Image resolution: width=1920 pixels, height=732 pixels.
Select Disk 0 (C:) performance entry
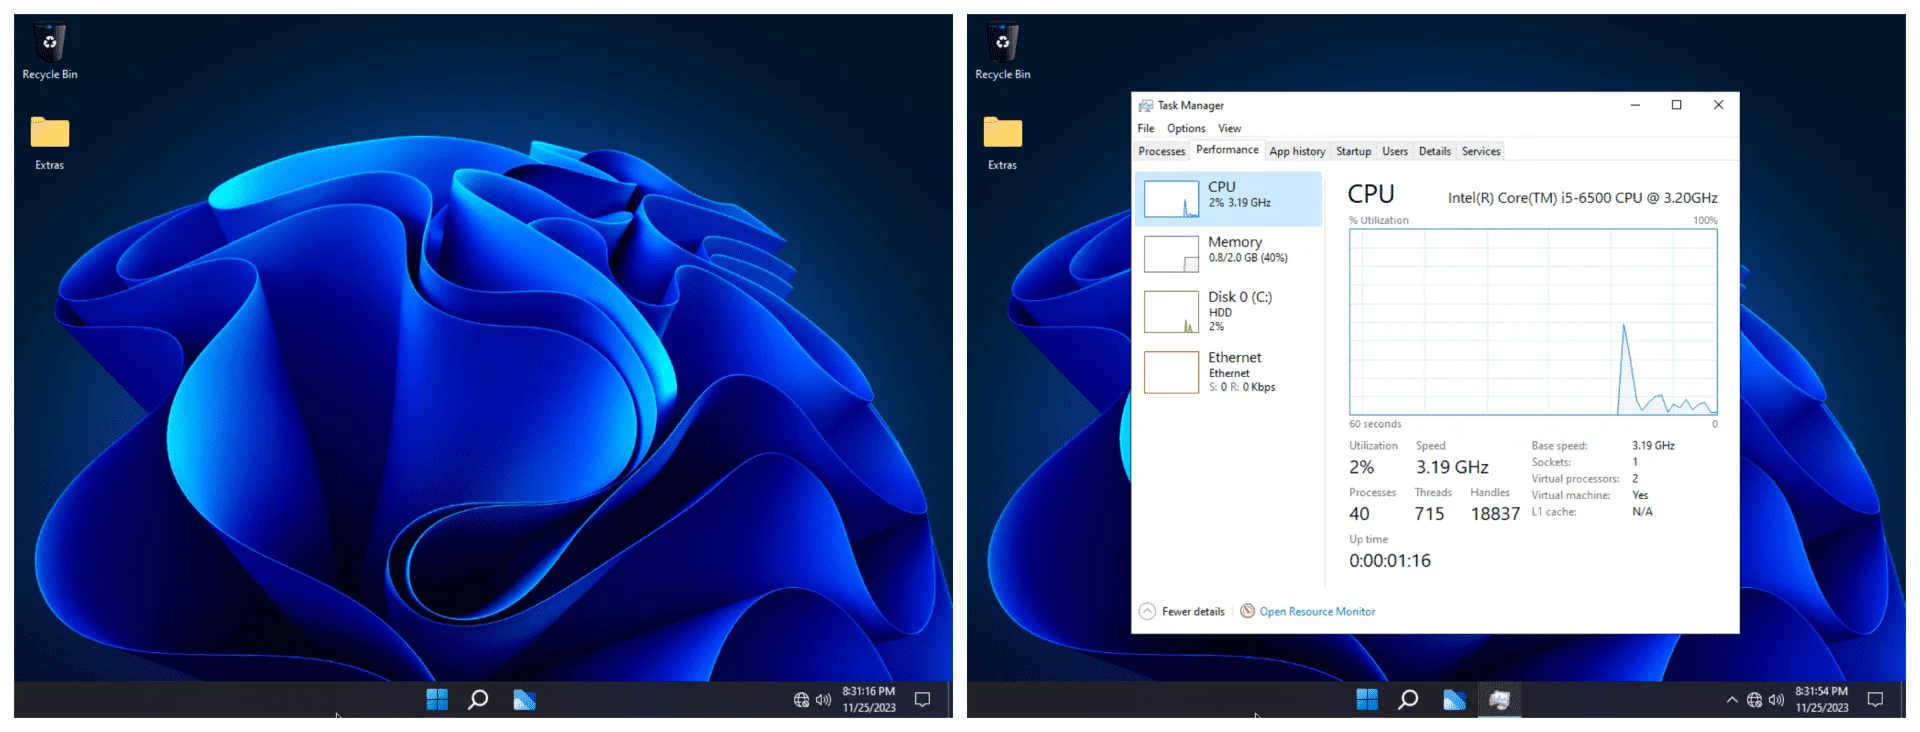[x=1228, y=311]
